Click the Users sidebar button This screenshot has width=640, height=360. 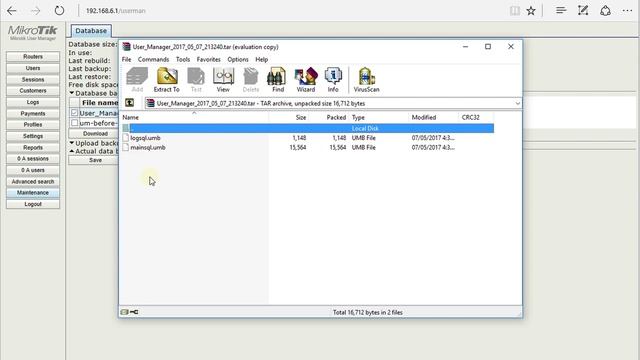pyautogui.click(x=33, y=68)
